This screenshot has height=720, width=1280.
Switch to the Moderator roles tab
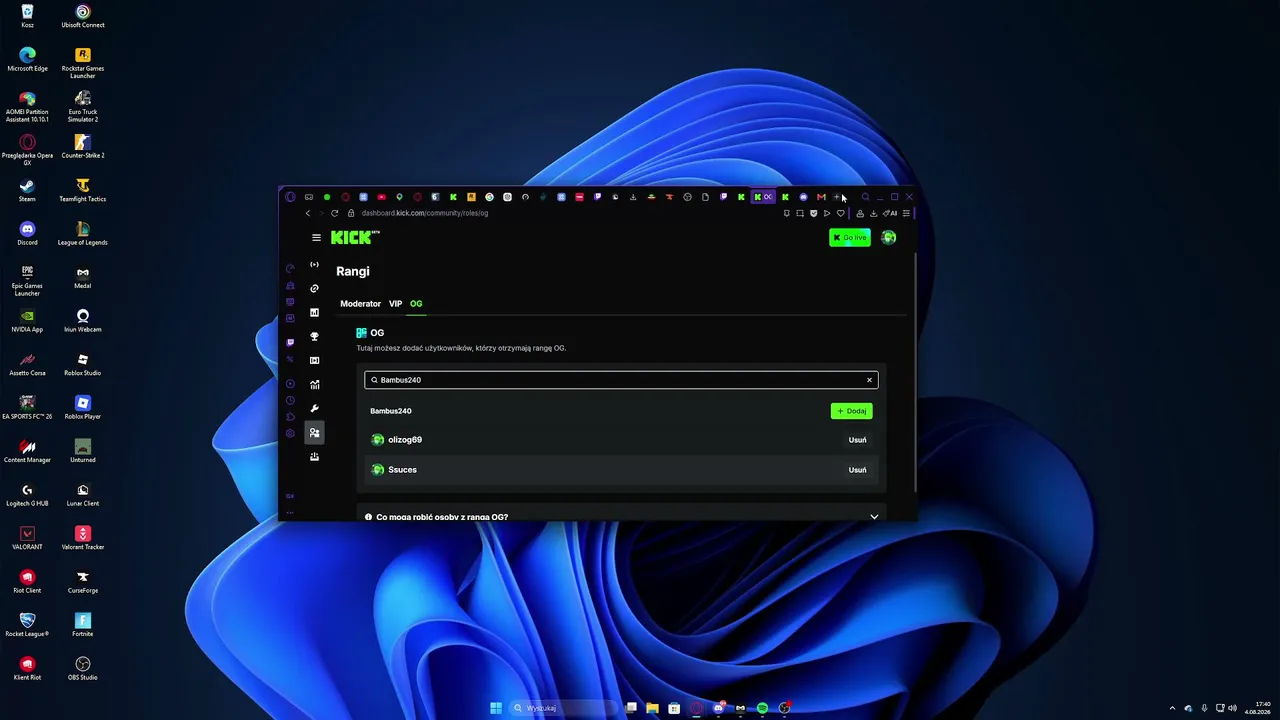click(360, 304)
